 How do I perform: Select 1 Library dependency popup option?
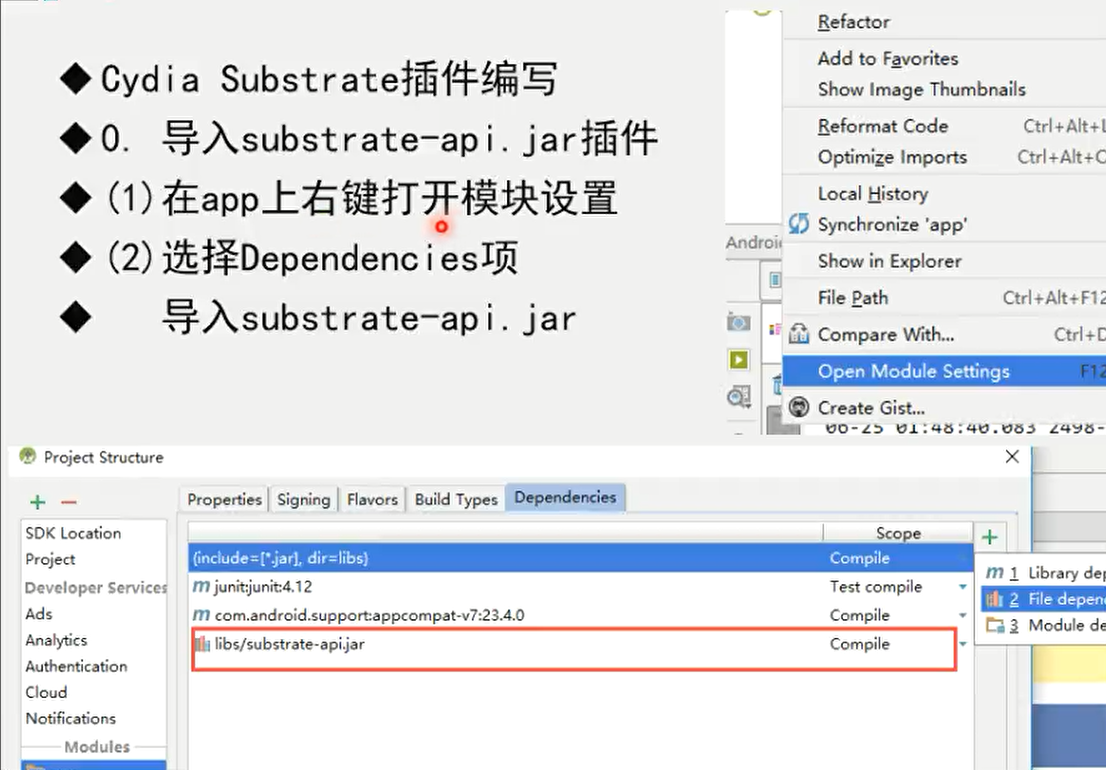pyautogui.click(x=1043, y=573)
